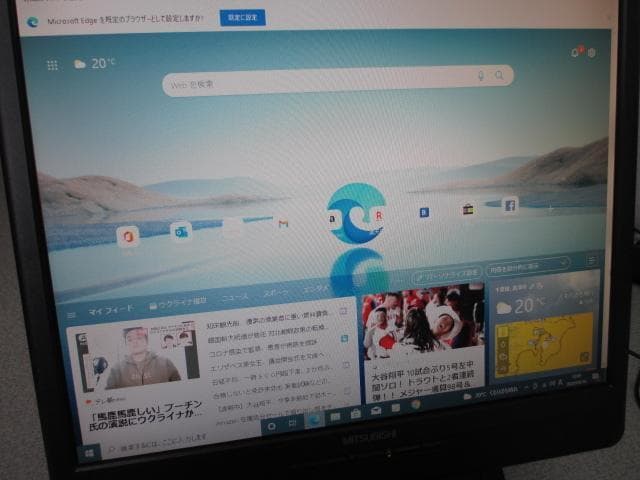Expand the content display dropdown above the feed
Image resolution: width=640 pixels, height=480 pixels.
528,267
